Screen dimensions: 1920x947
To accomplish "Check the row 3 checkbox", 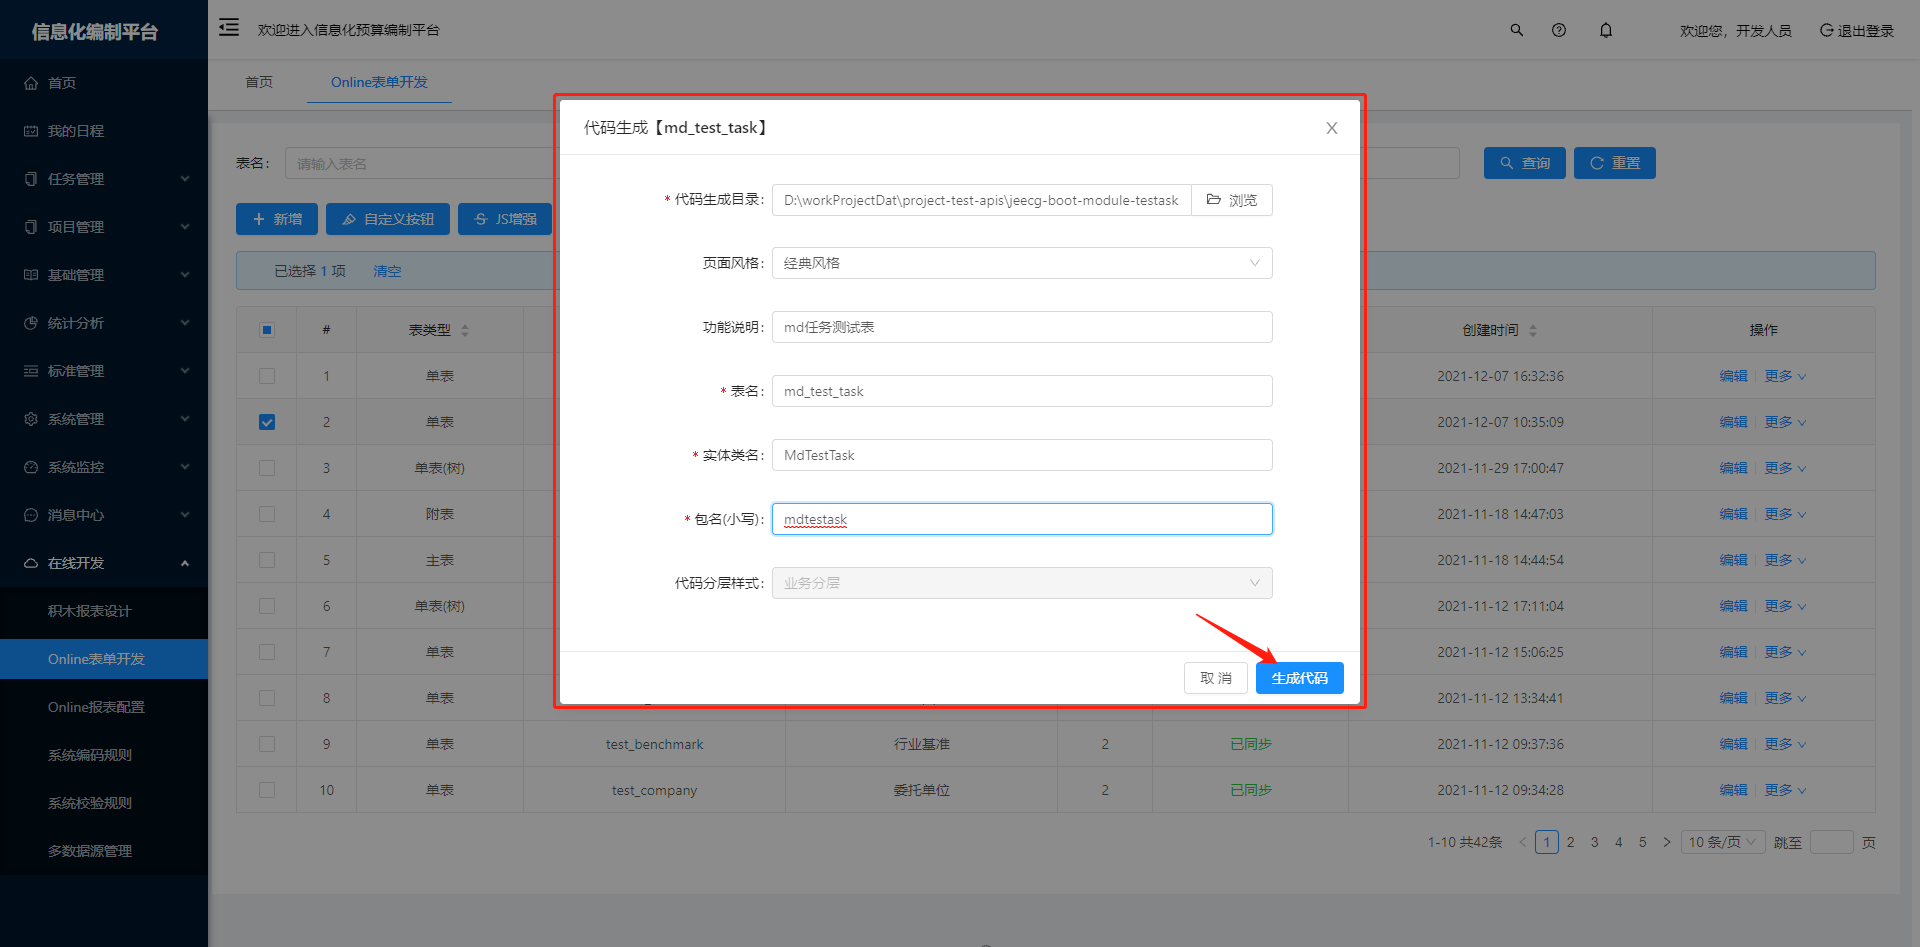I will pyautogui.click(x=267, y=468).
